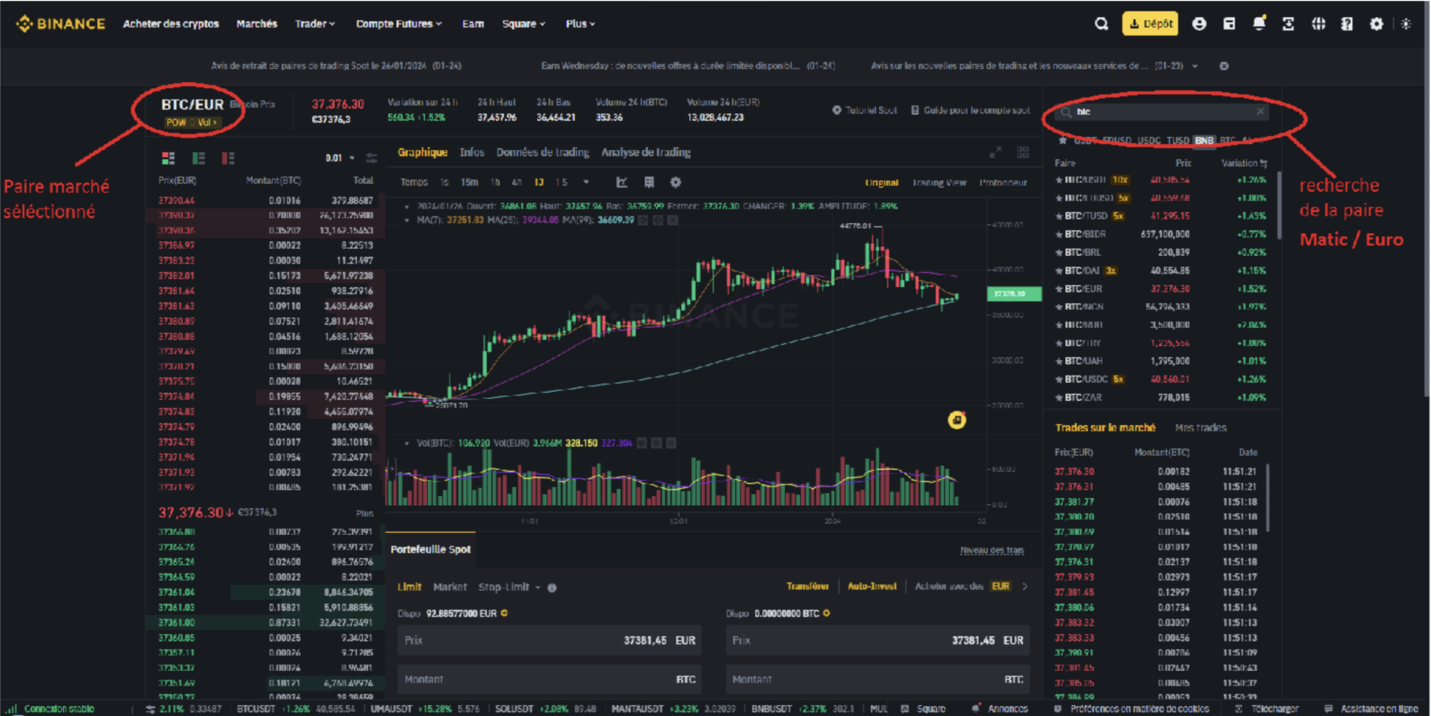Viewport: 1431px width, 716px height.
Task: Open the chart grid layout icon
Action: [x=1023, y=152]
